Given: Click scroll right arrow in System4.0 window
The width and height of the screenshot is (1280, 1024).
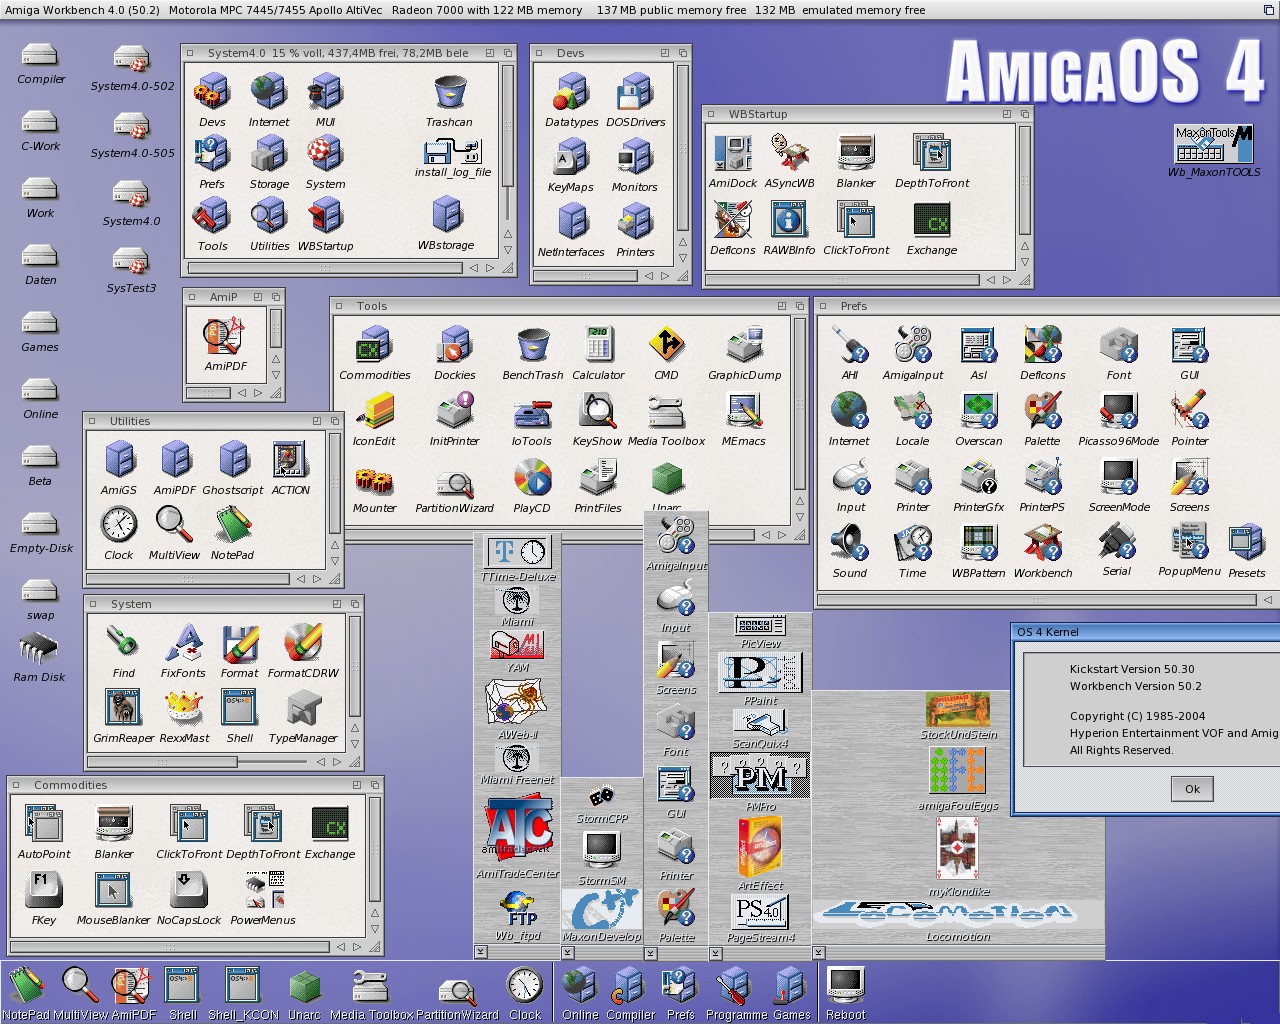Looking at the screenshot, I should 490,268.
